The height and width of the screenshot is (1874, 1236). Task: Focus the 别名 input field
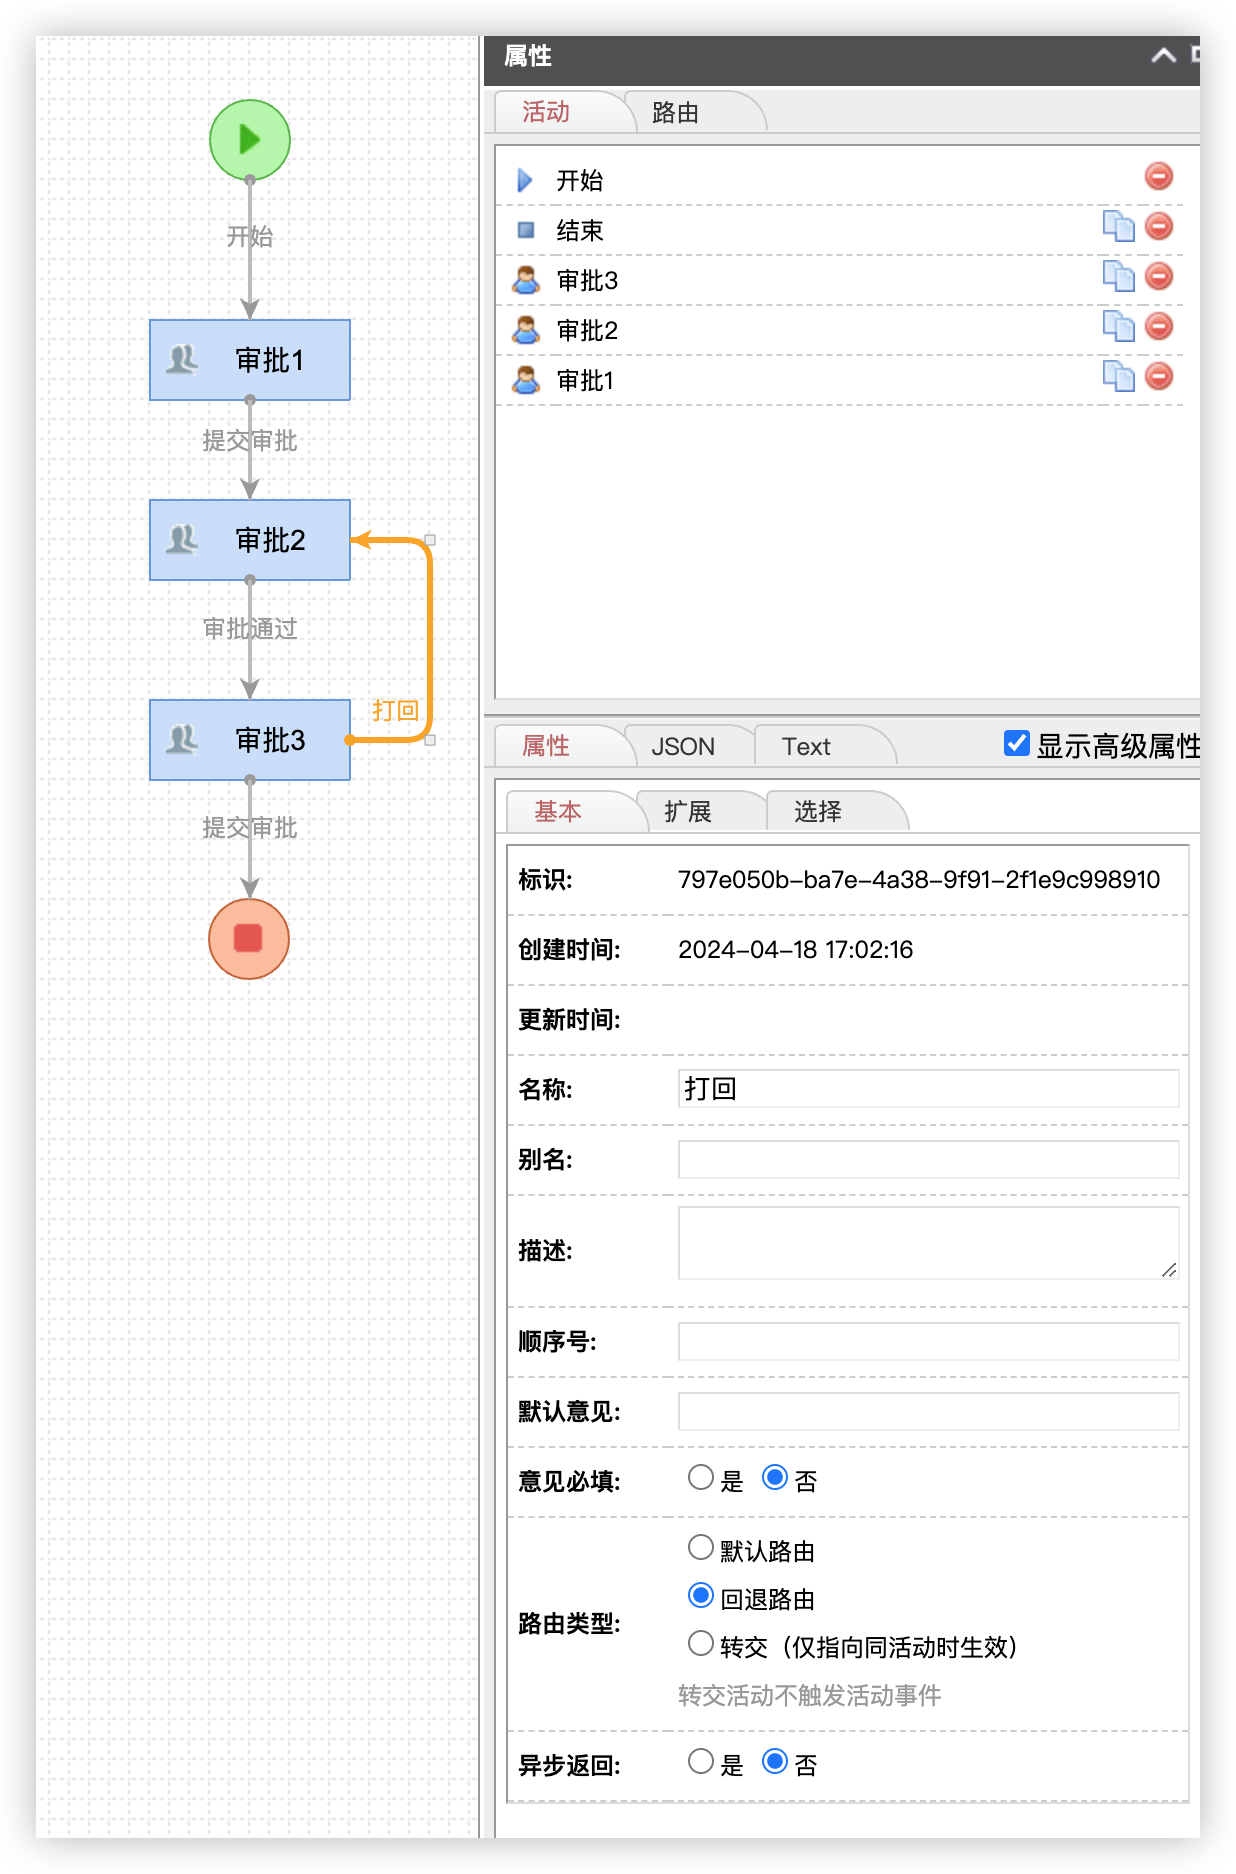click(x=928, y=1159)
